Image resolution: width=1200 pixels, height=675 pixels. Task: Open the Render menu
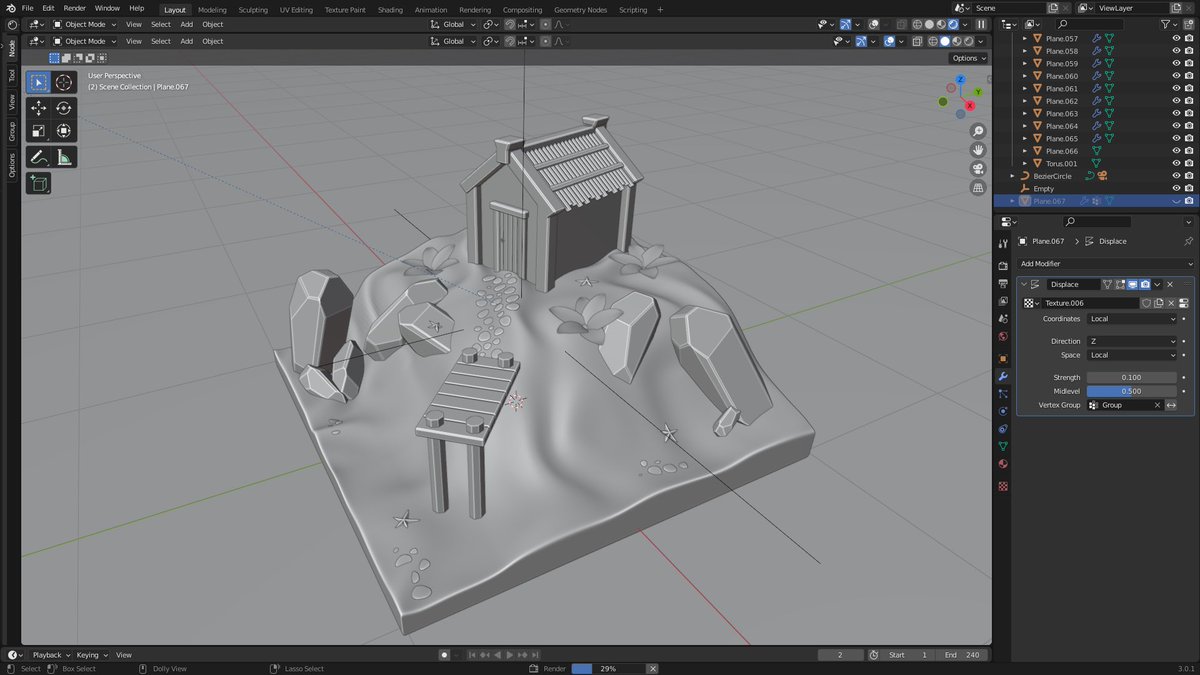pyautogui.click(x=75, y=8)
